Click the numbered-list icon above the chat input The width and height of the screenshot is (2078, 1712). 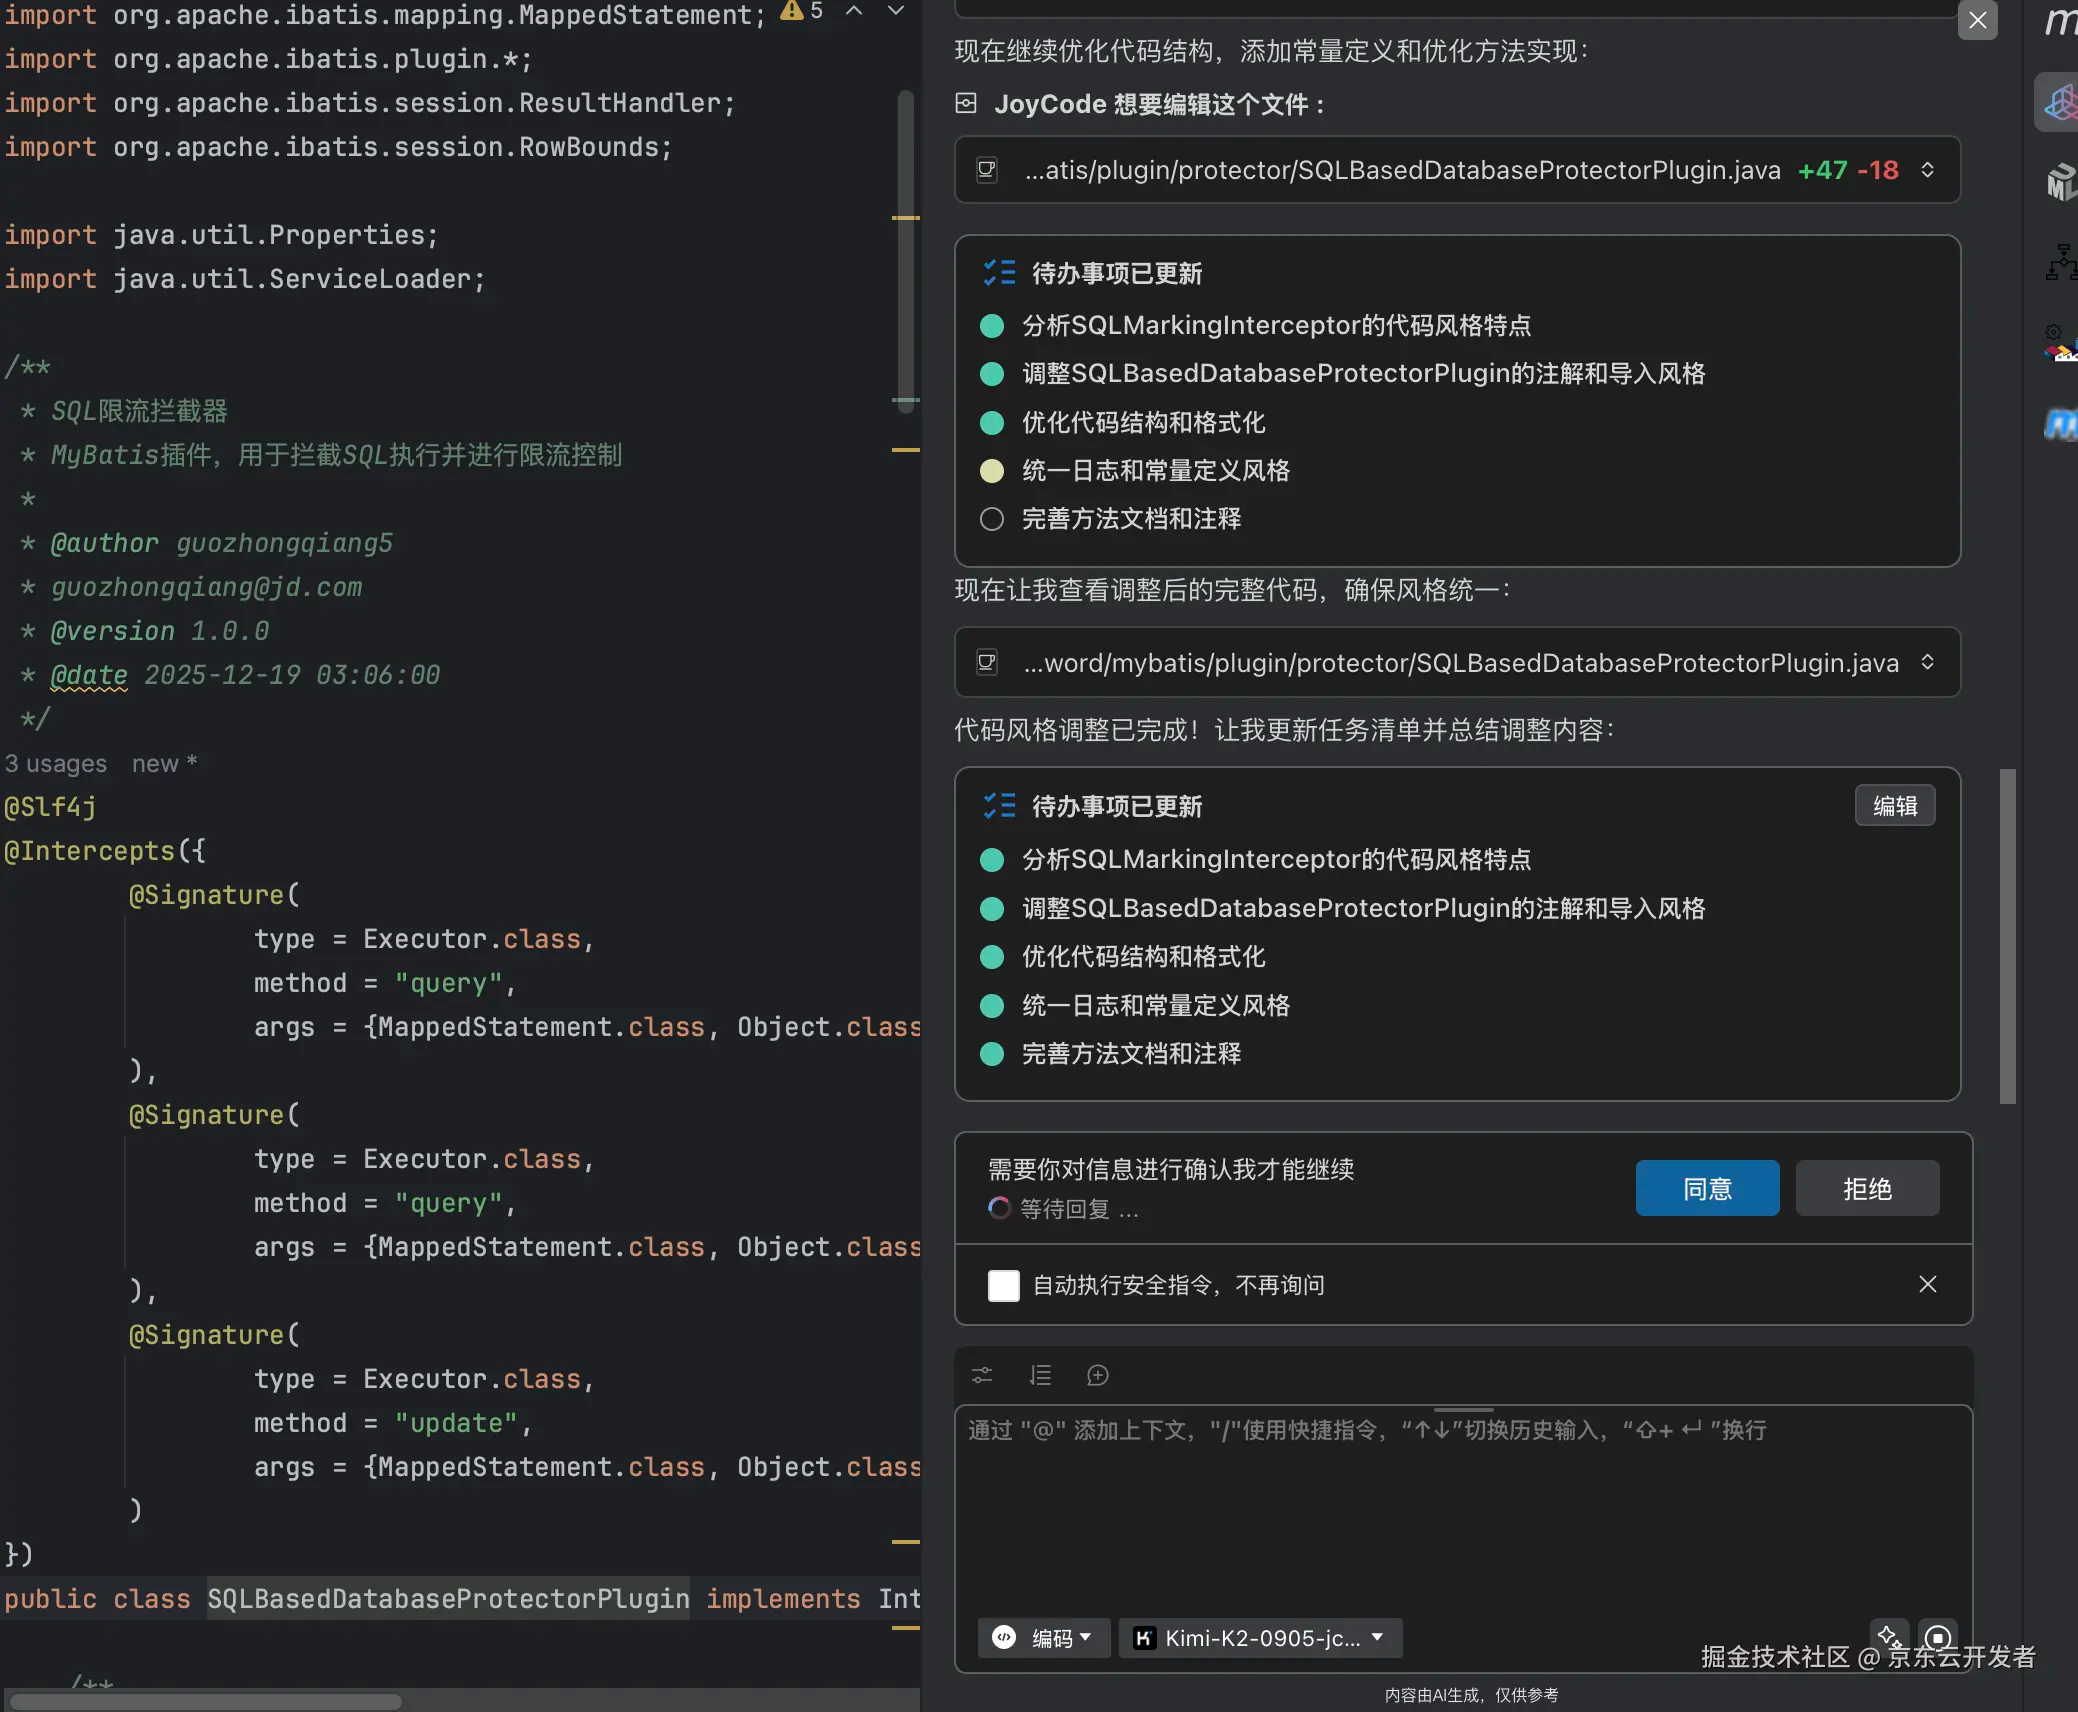coord(1040,1375)
